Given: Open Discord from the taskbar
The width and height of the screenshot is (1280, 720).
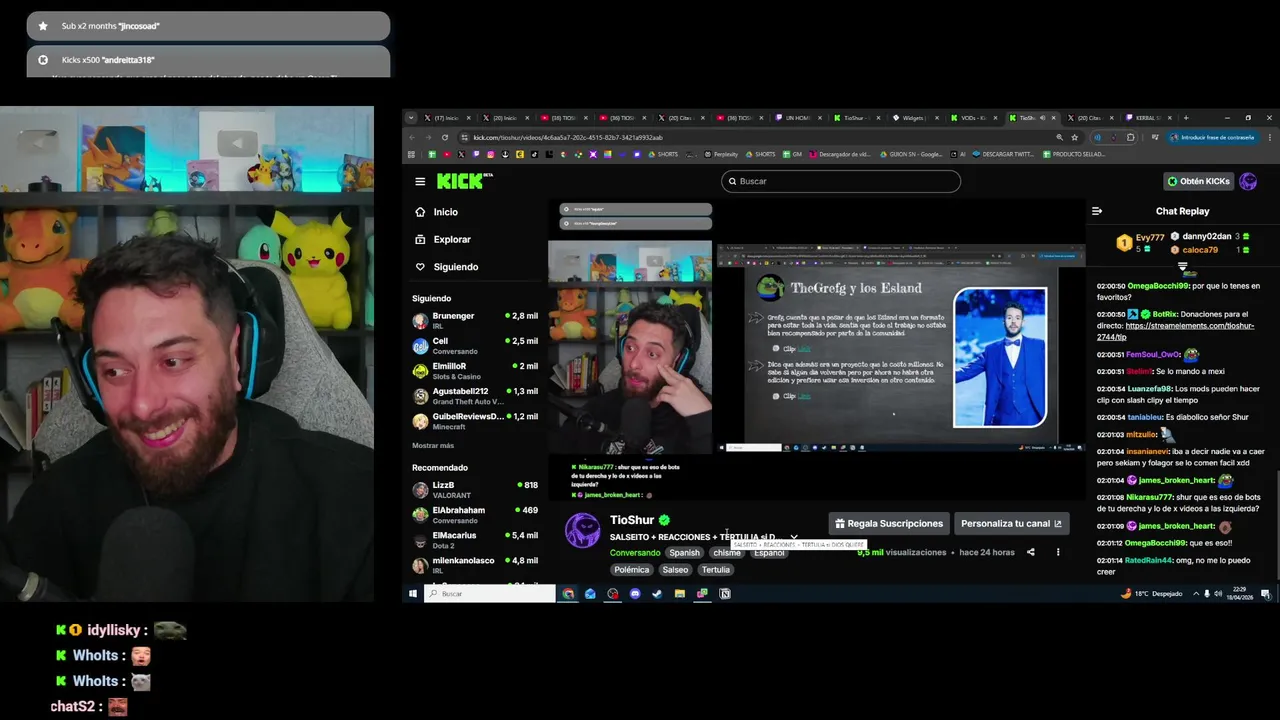Looking at the screenshot, I should [x=635, y=594].
